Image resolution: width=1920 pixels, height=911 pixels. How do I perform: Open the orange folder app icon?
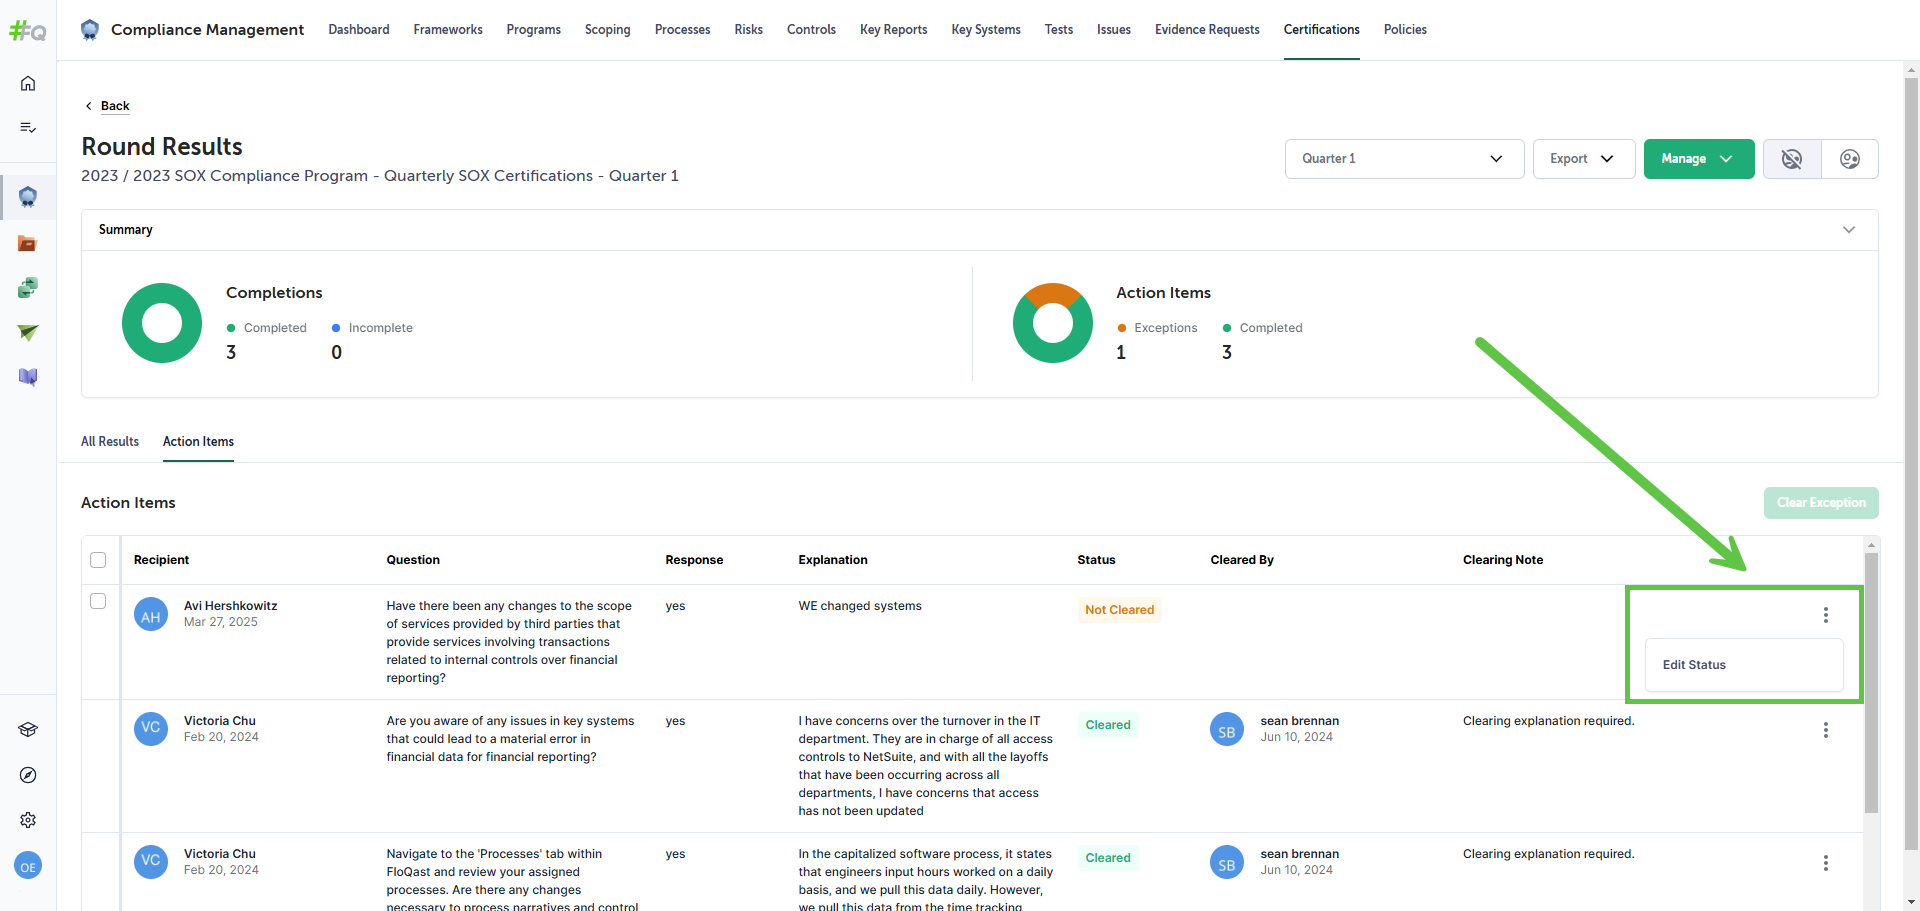28,243
